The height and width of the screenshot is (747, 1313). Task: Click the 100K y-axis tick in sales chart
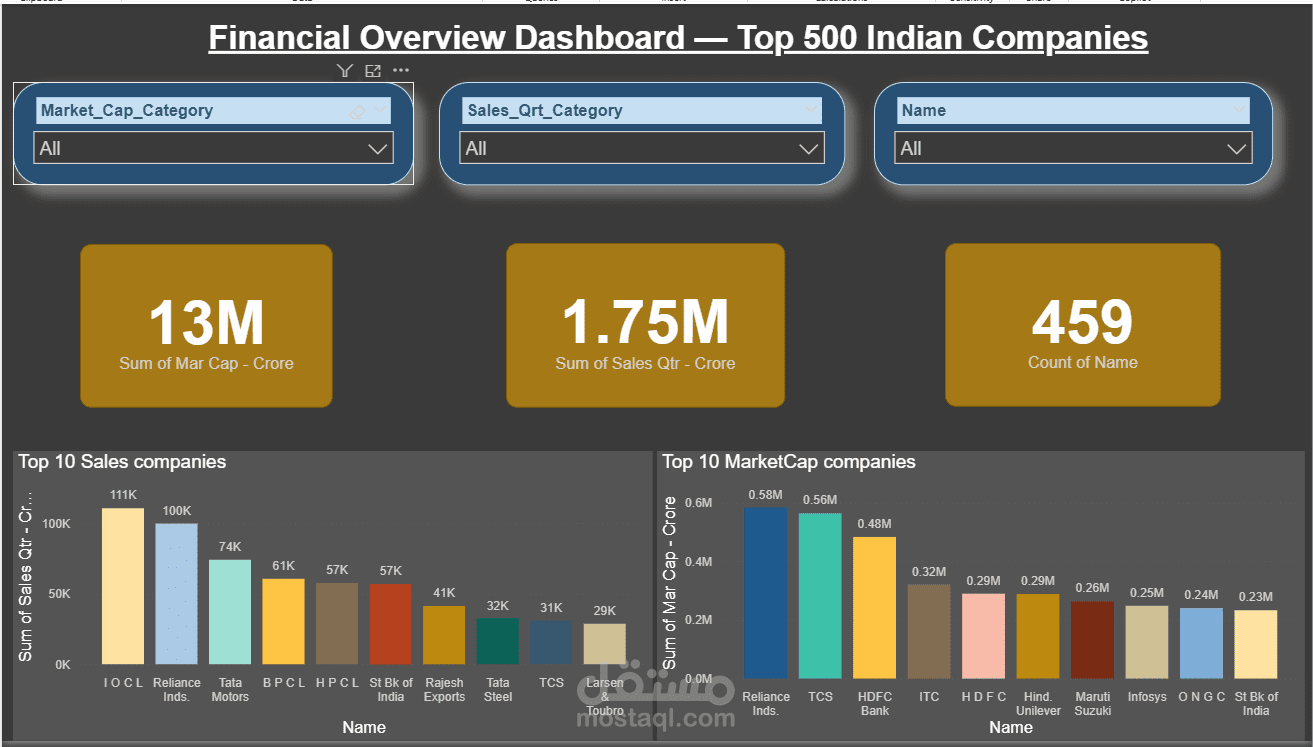[x=56, y=524]
